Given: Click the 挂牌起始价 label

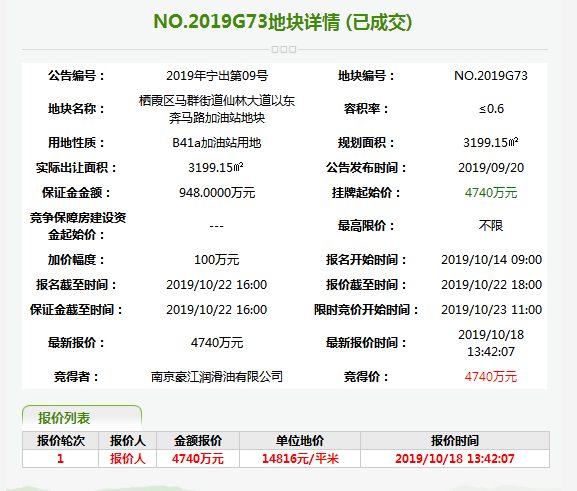Looking at the screenshot, I should click(x=366, y=193).
